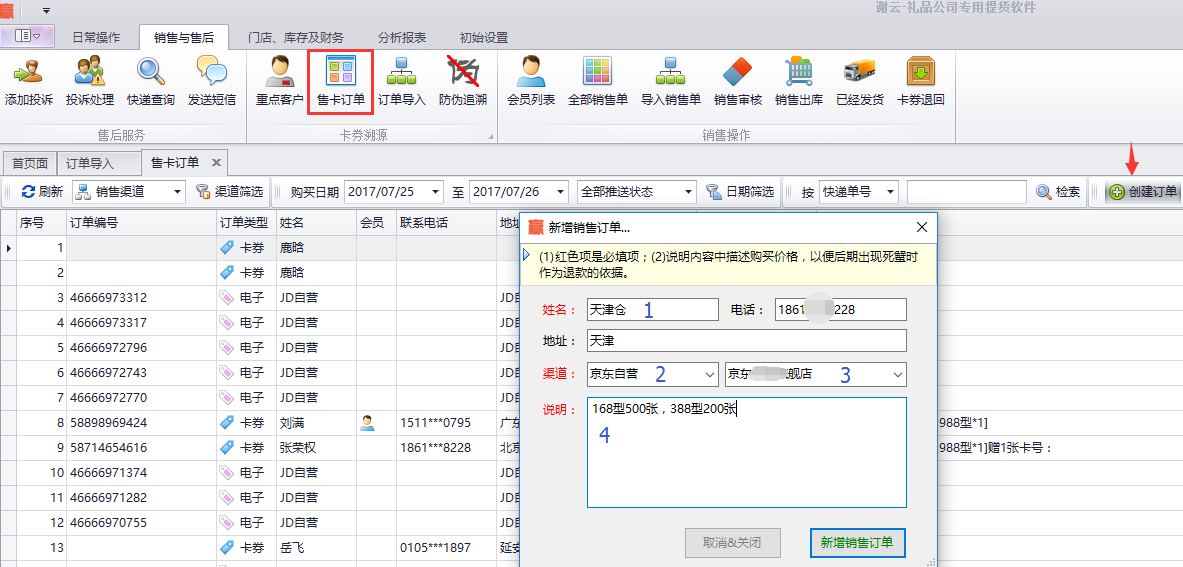Image resolution: width=1183 pixels, height=567 pixels.
Task: Select the 岳飞 name cell
Action: tap(316, 547)
